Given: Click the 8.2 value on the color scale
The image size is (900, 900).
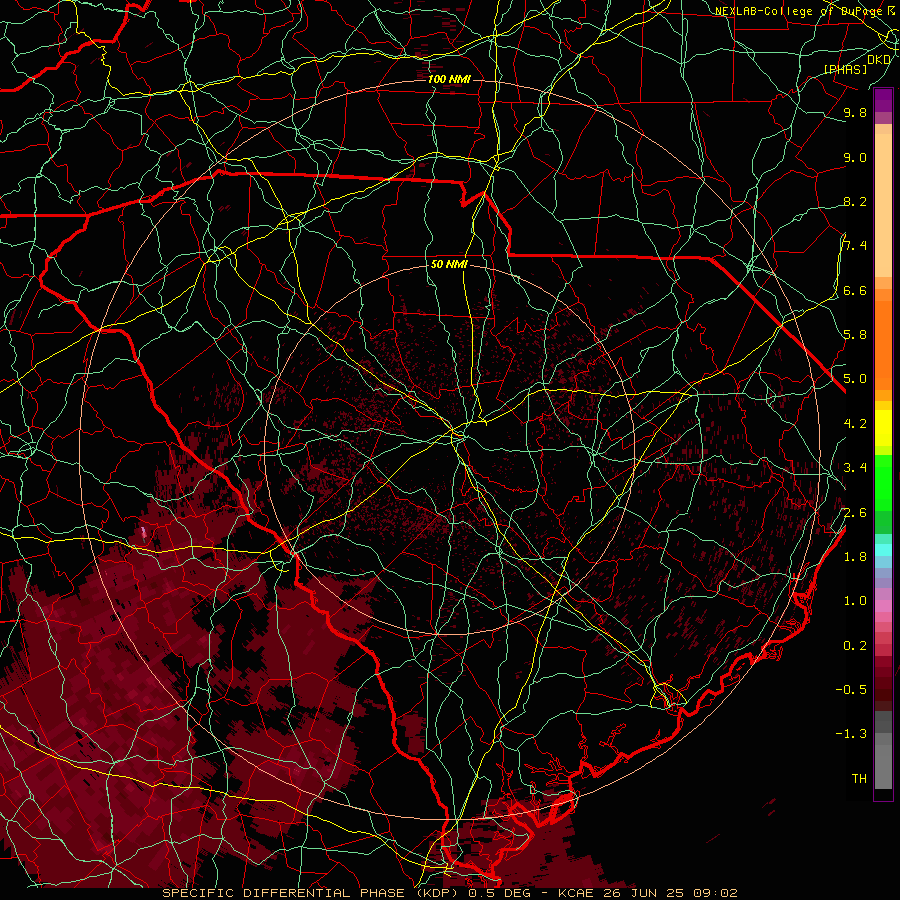Looking at the screenshot, I should [855, 201].
